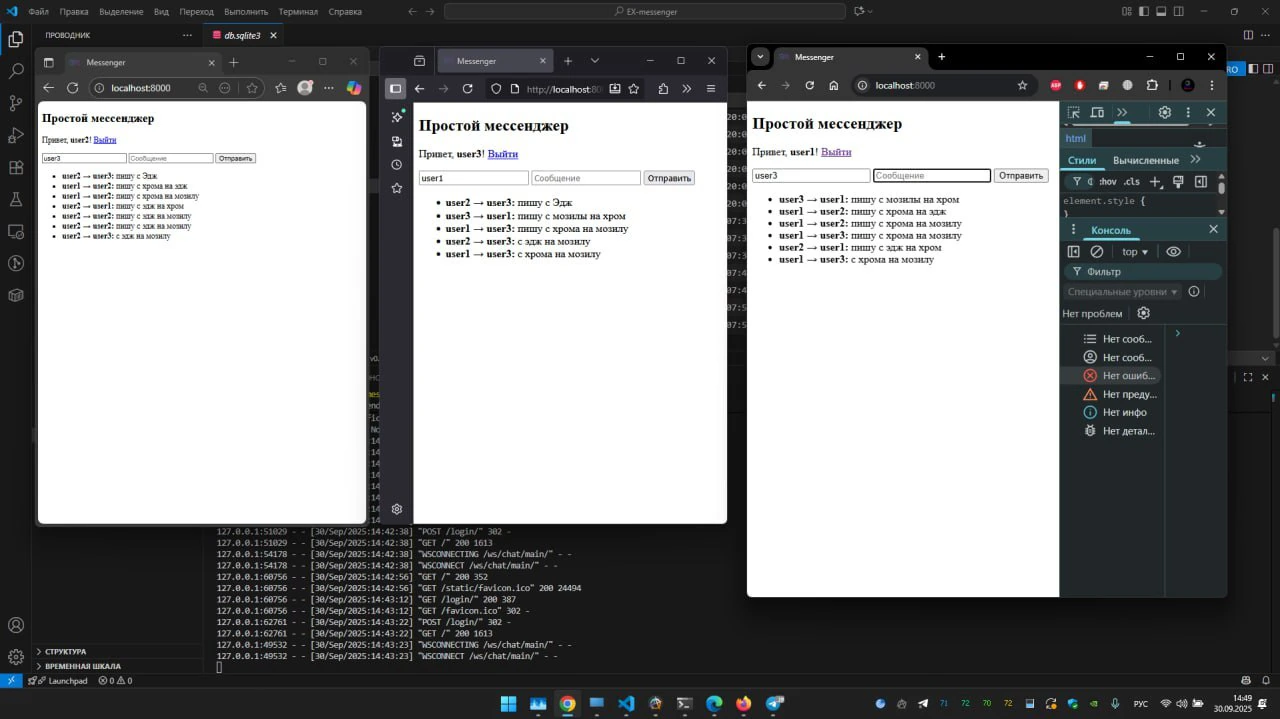Open Telegram from the Windows taskbar
Screen dimensions: 1280x719
click(774, 704)
